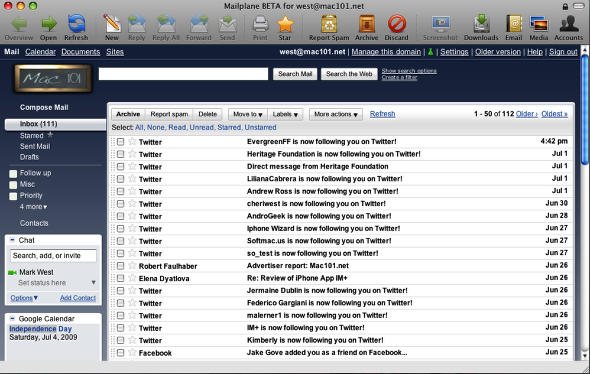Viewport: 590px width, 374px height.
Task: Check the EvergreenFF message checkbox
Action: point(120,142)
